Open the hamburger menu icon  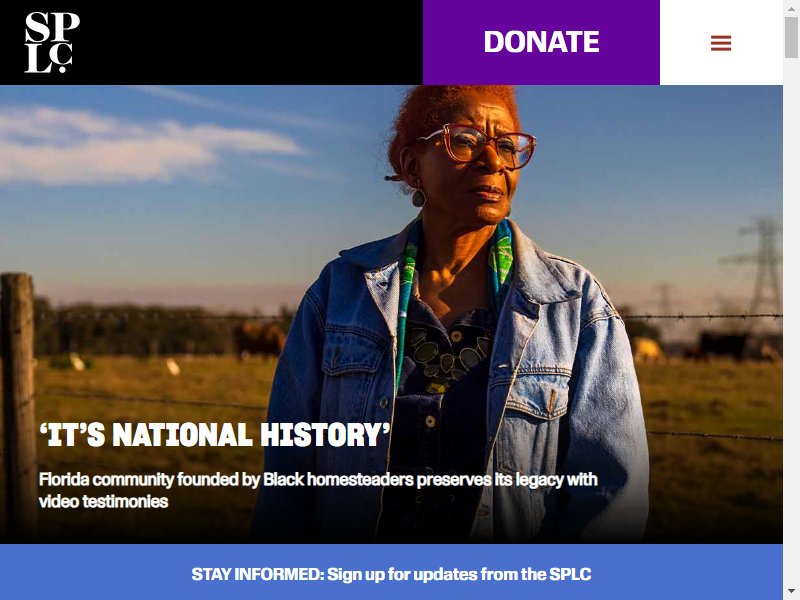tap(721, 43)
